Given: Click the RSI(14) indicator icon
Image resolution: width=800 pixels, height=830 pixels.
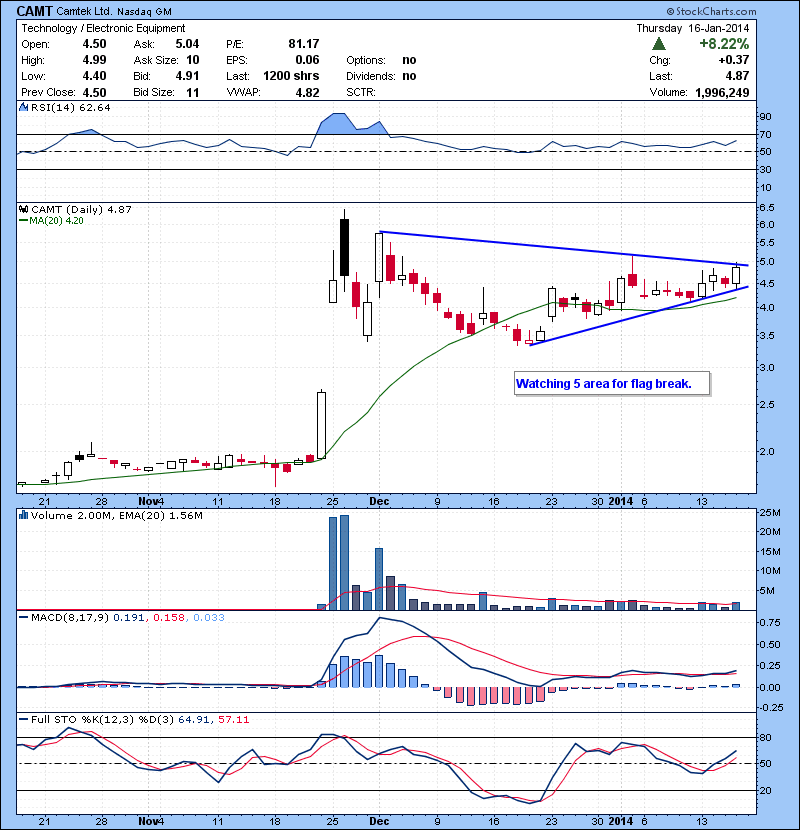Looking at the screenshot, I should pos(23,107).
